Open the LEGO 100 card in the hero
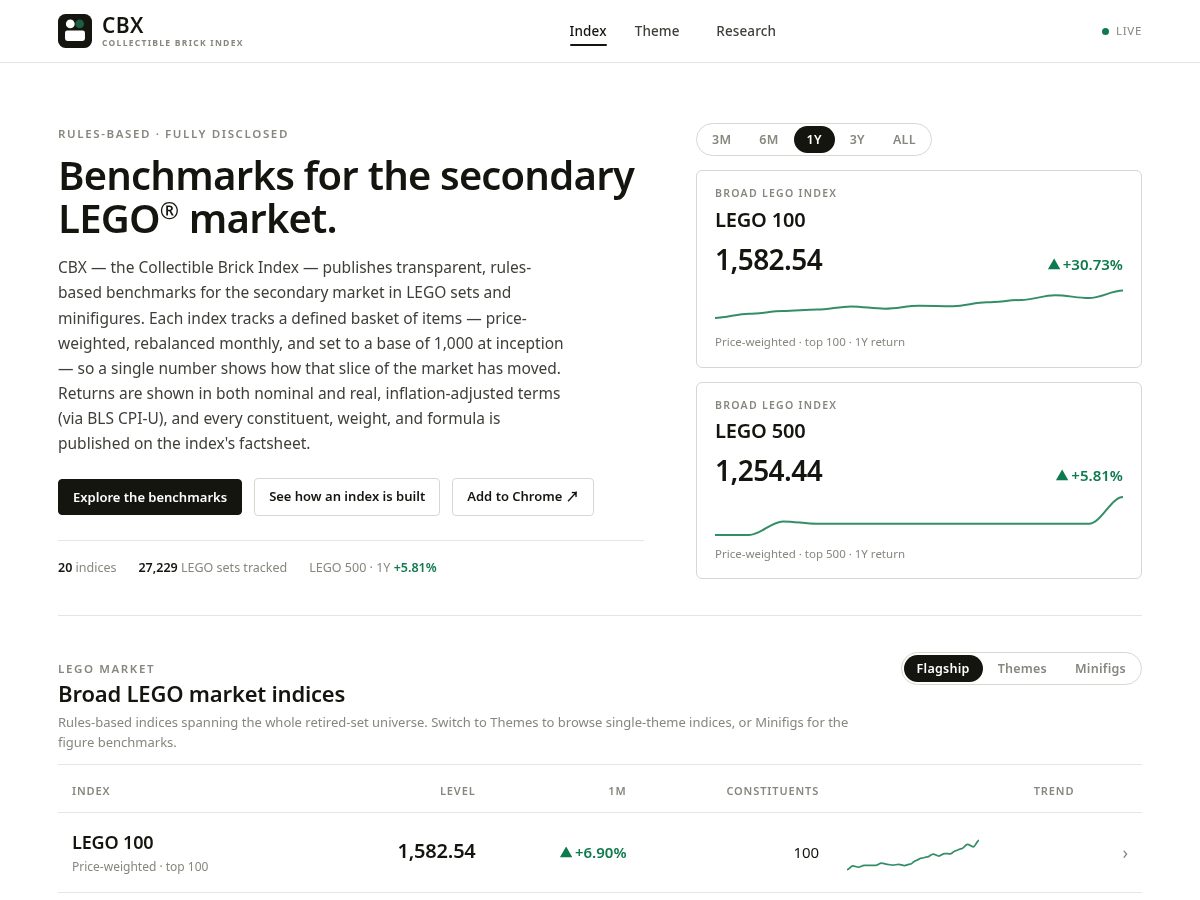 point(919,269)
